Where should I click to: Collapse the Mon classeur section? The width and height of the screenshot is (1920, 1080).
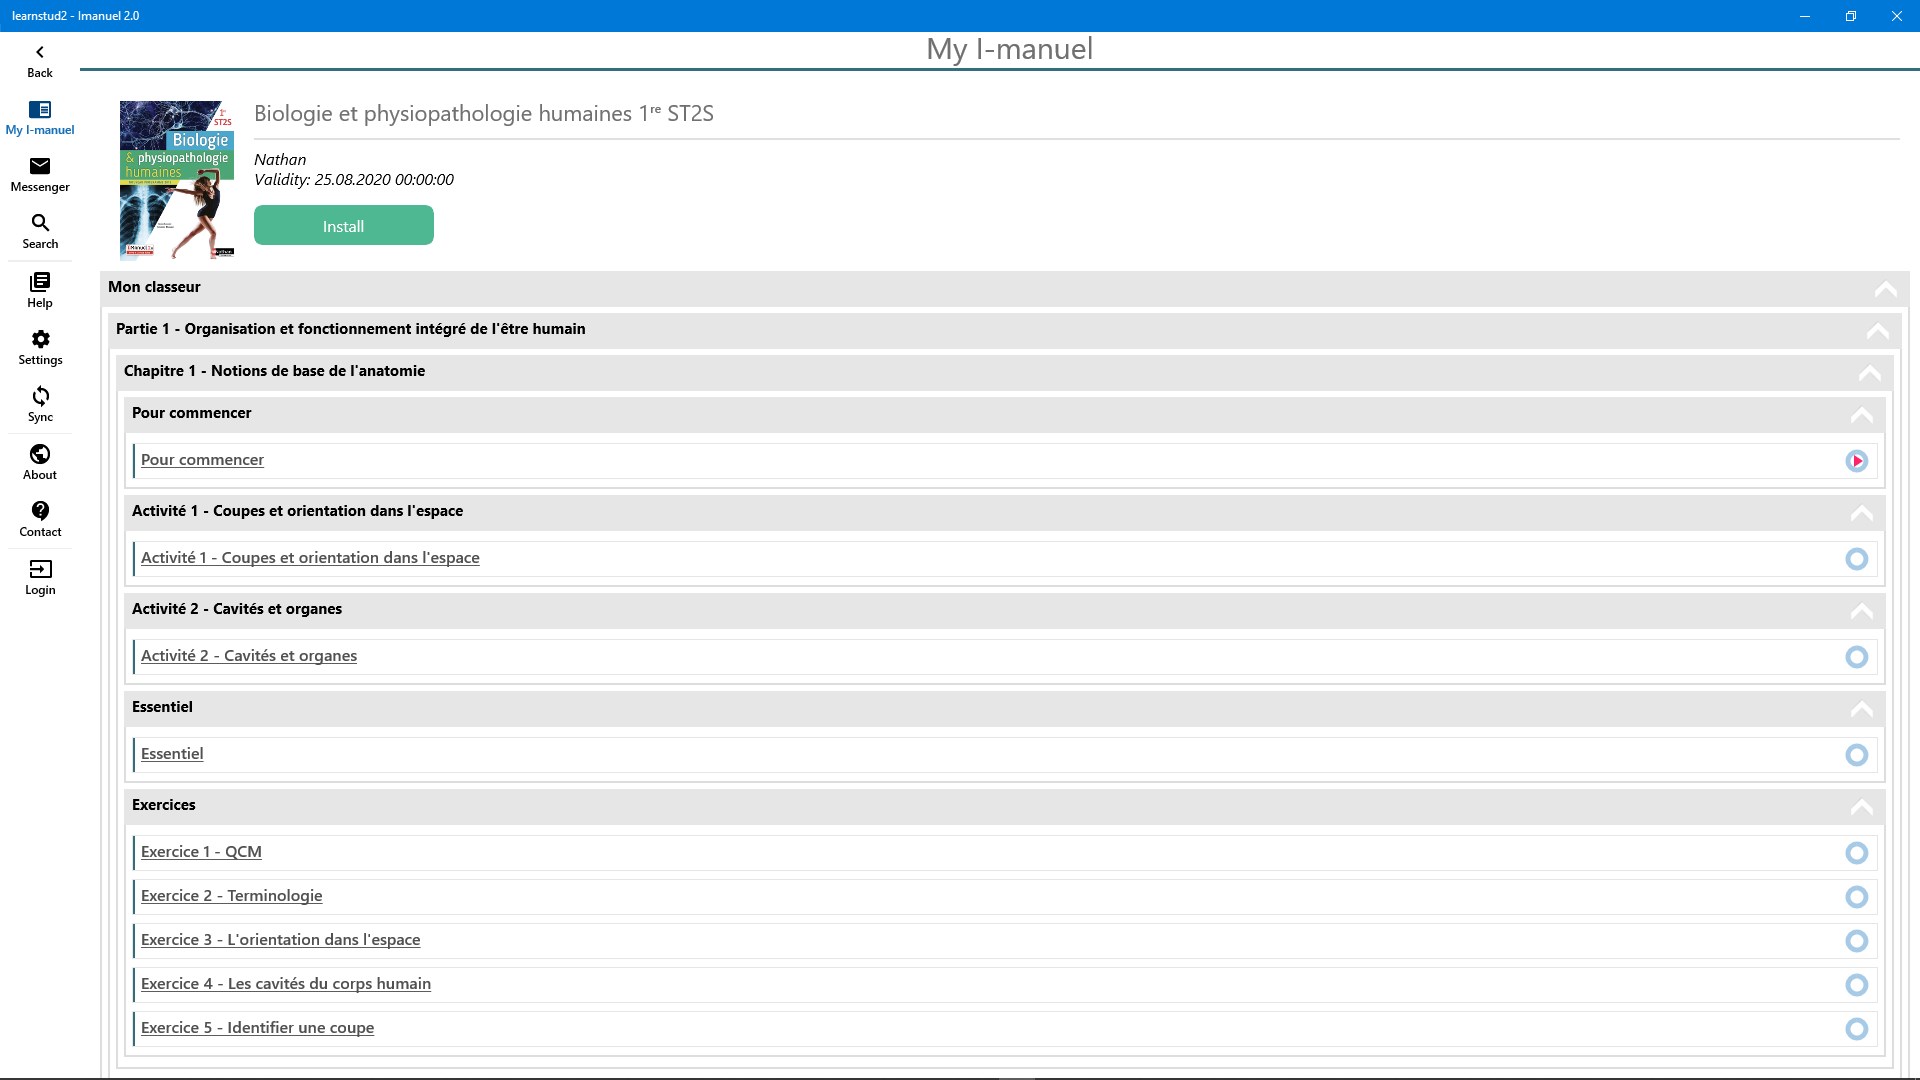coord(1885,289)
